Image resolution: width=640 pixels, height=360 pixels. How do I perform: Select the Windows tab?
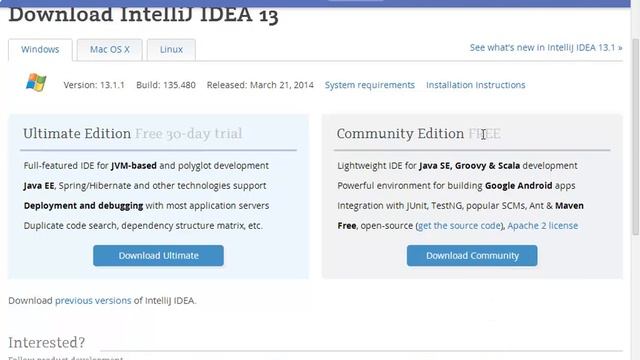40,50
